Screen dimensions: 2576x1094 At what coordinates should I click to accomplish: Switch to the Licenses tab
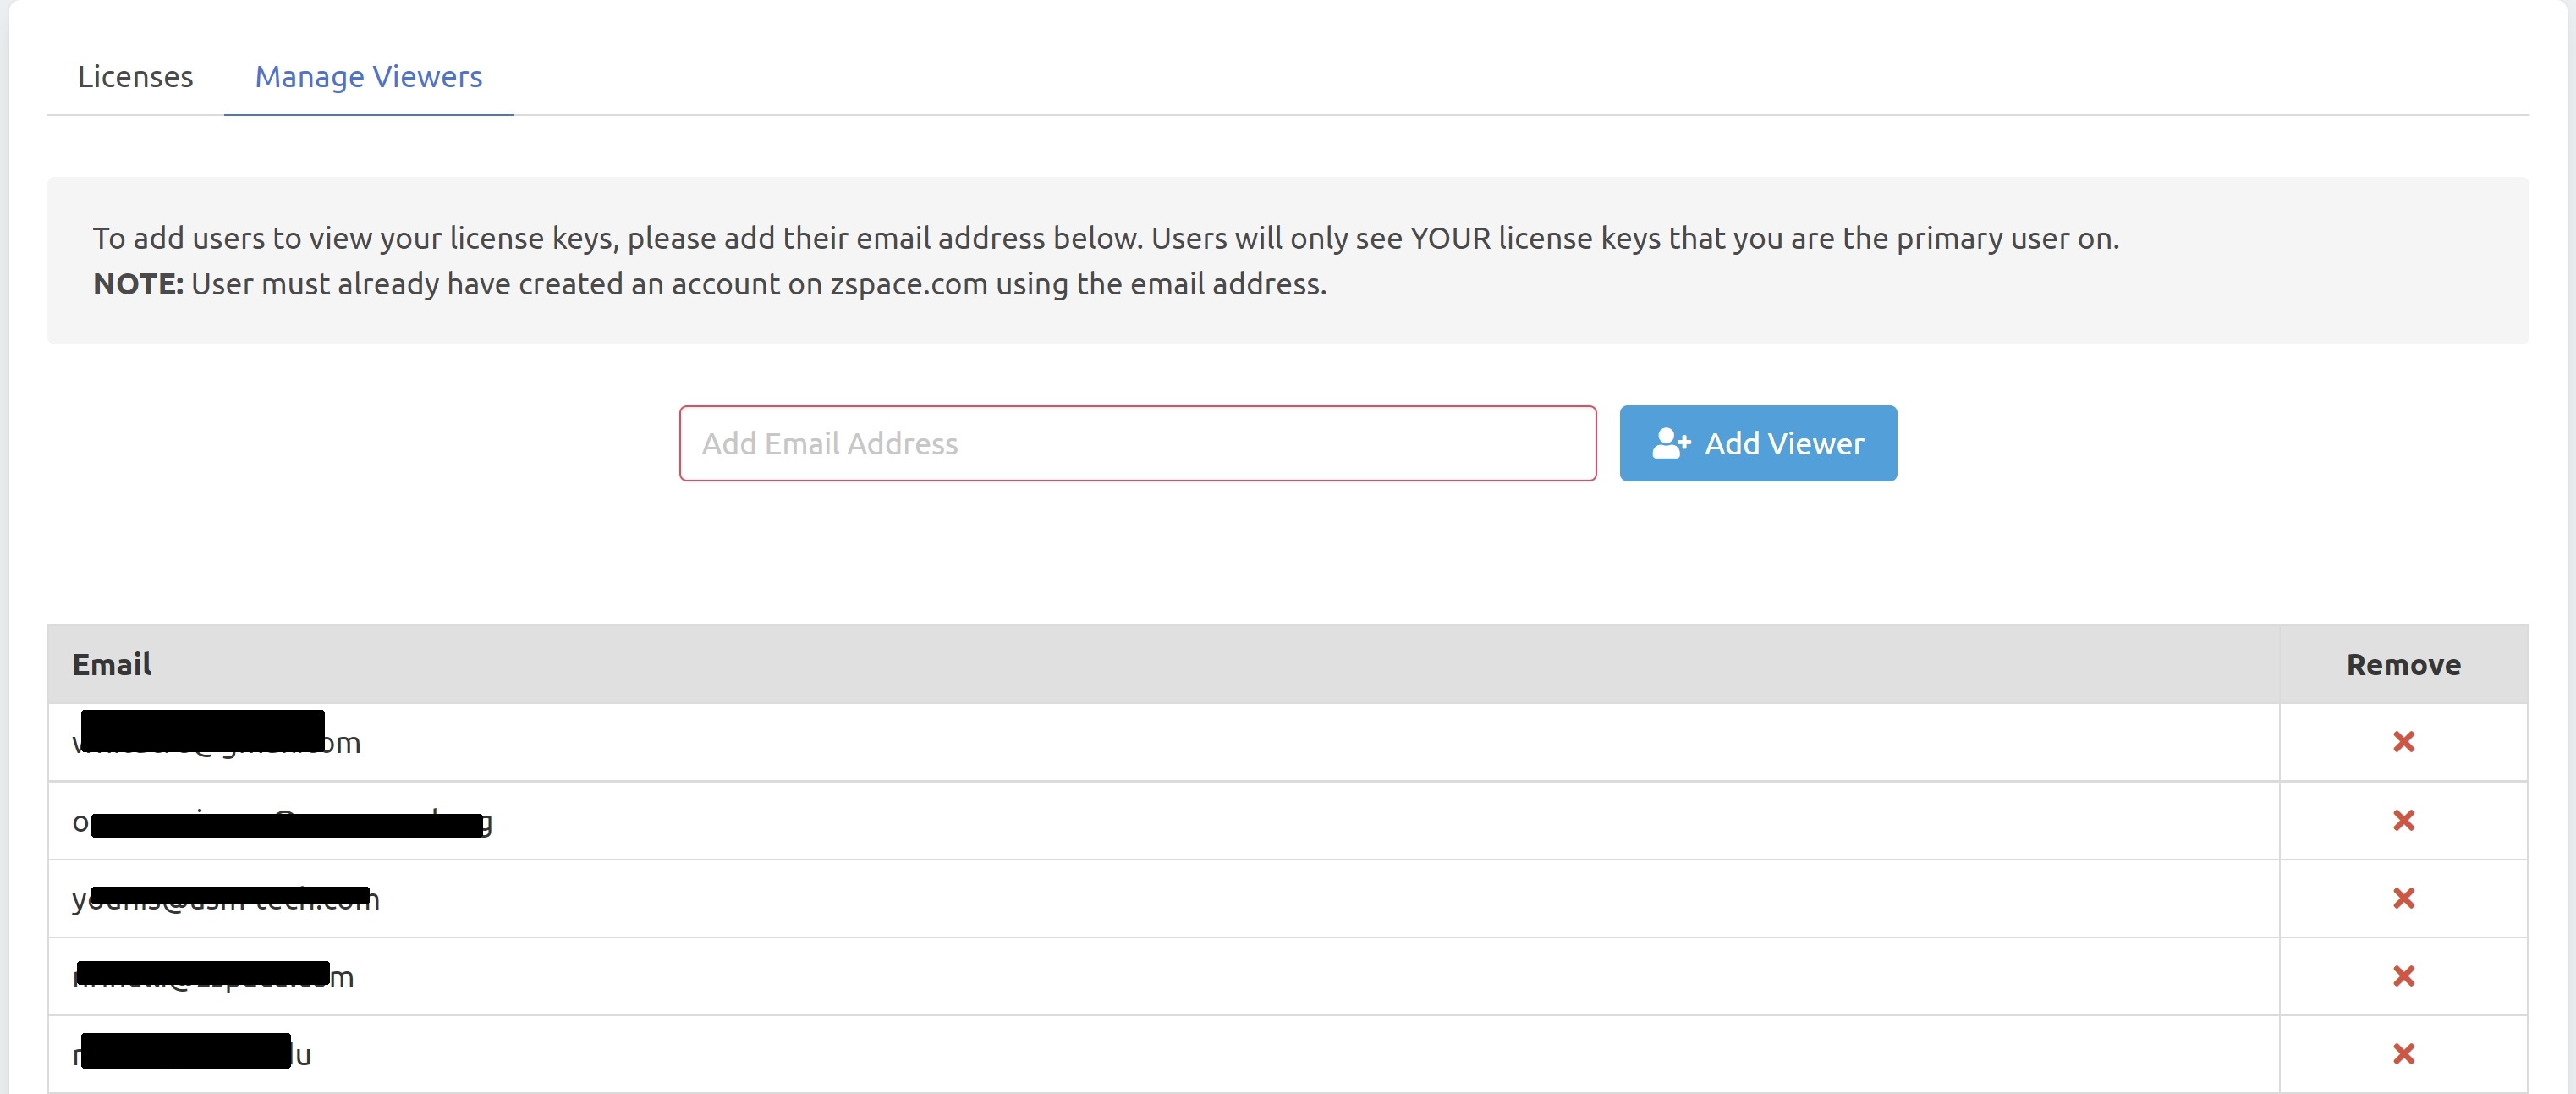[135, 76]
